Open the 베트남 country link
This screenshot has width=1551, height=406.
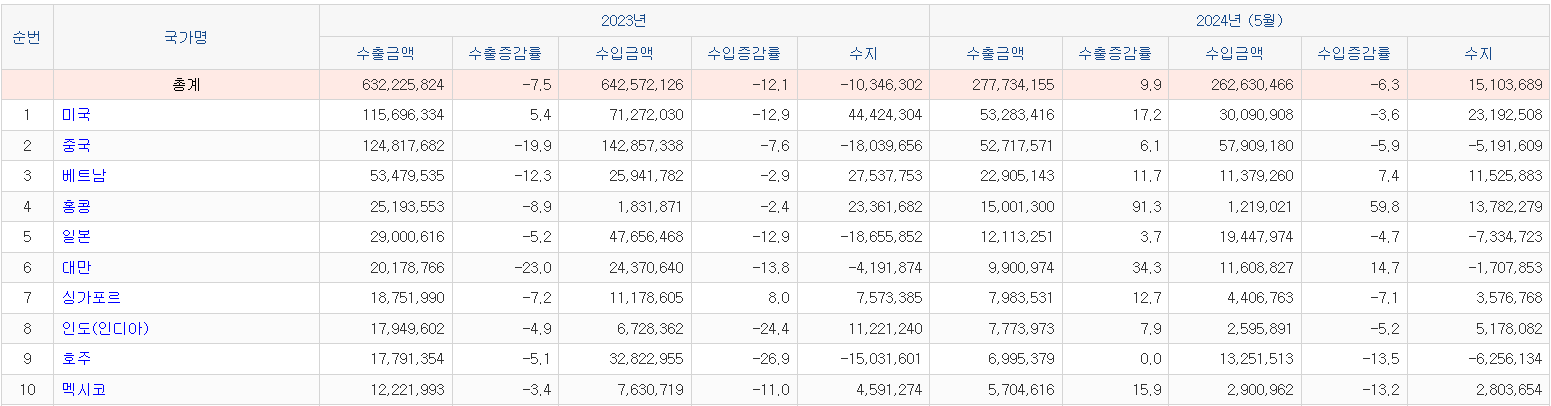pyautogui.click(x=83, y=176)
